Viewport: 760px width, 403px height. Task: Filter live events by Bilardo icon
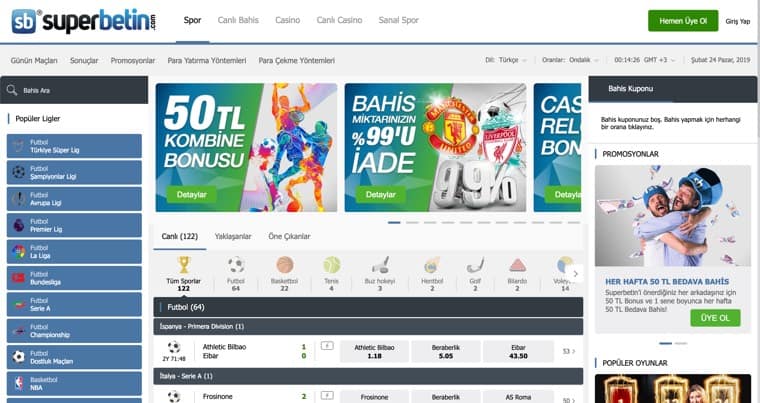tap(517, 265)
